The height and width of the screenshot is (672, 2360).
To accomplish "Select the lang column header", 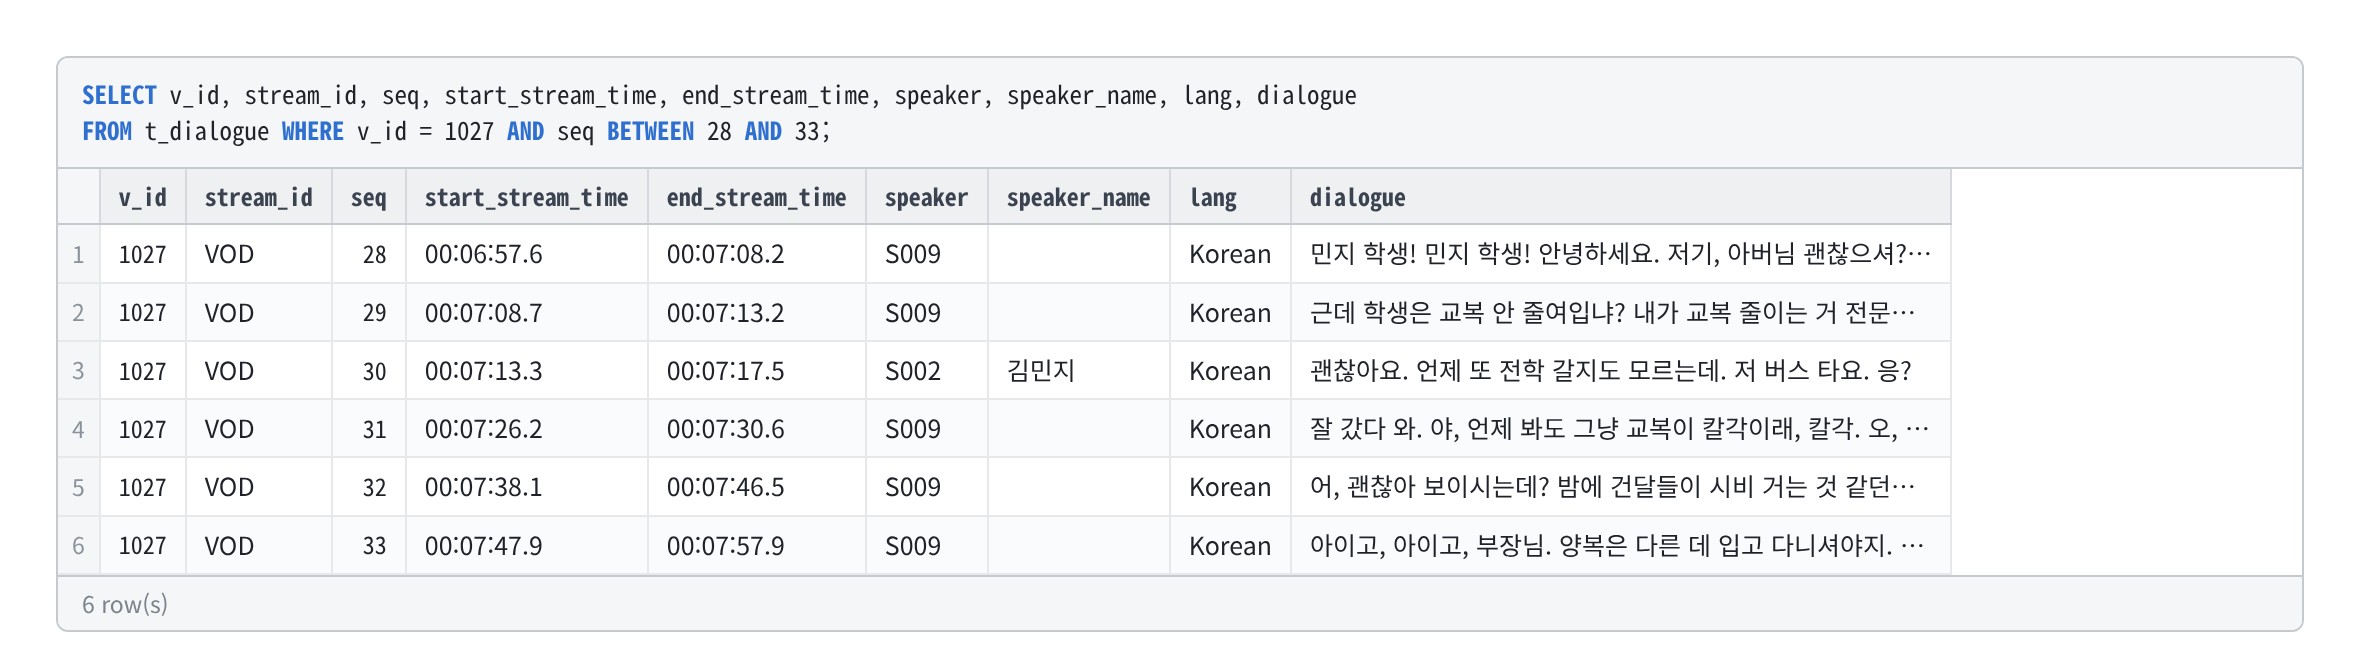I will 1231,197.
